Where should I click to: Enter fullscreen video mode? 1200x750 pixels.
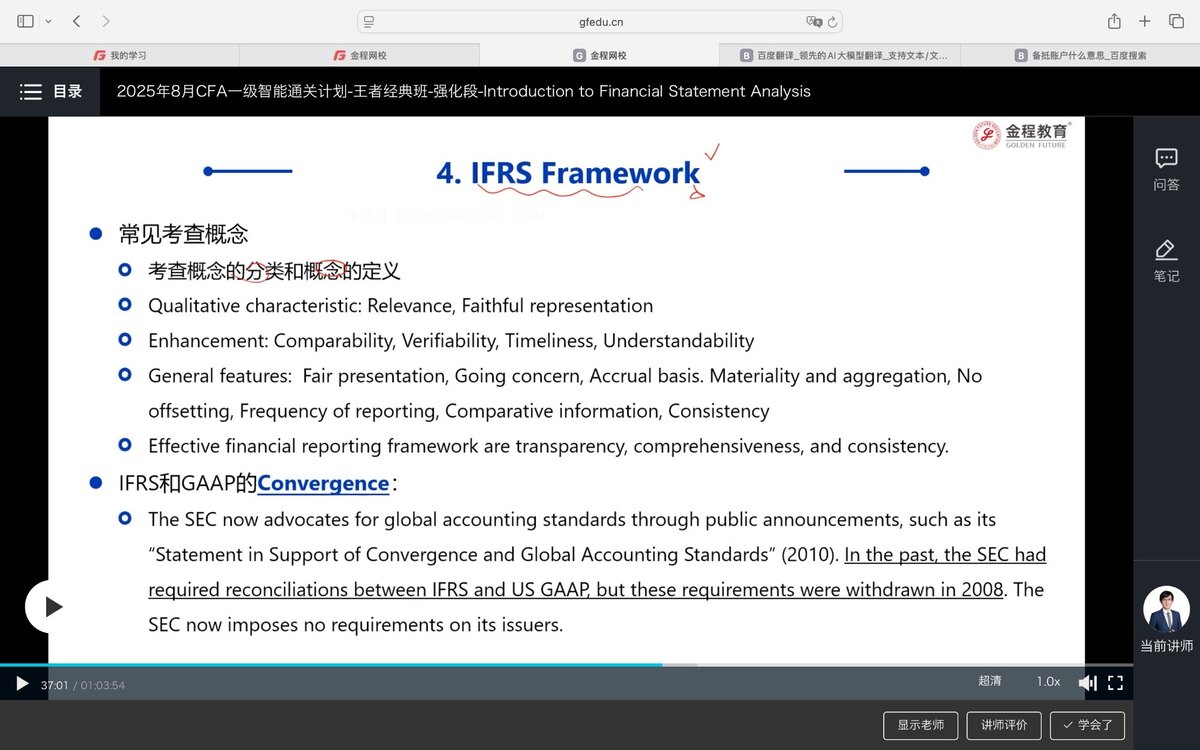tap(1115, 683)
